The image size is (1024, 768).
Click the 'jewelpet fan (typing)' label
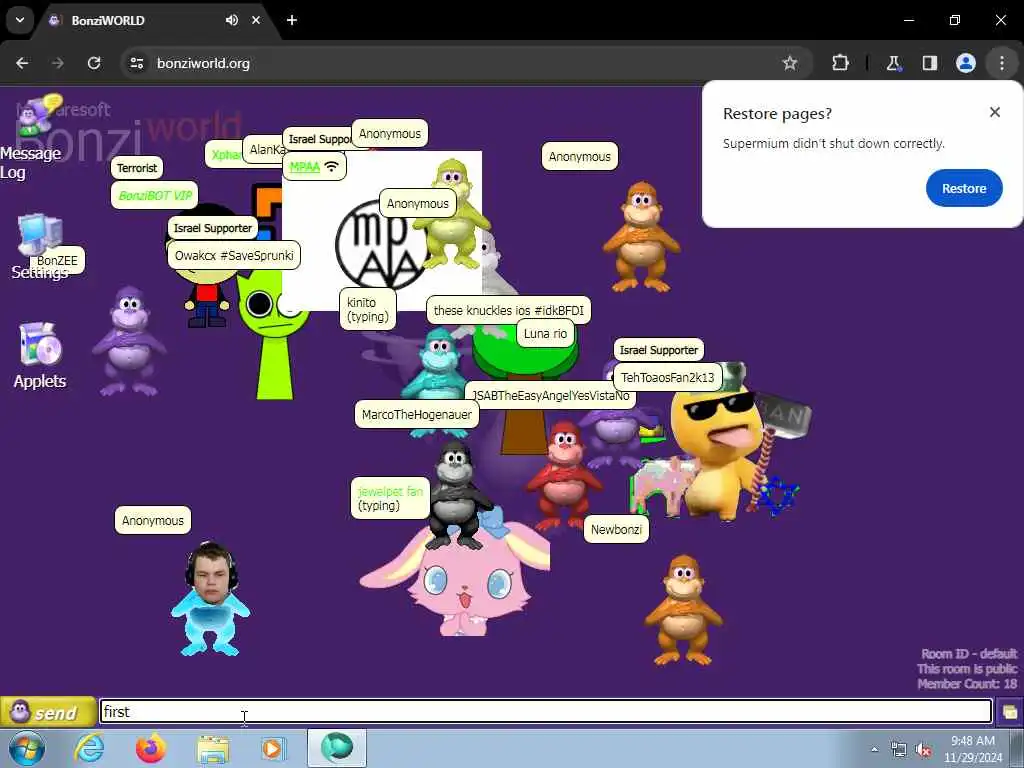point(390,498)
